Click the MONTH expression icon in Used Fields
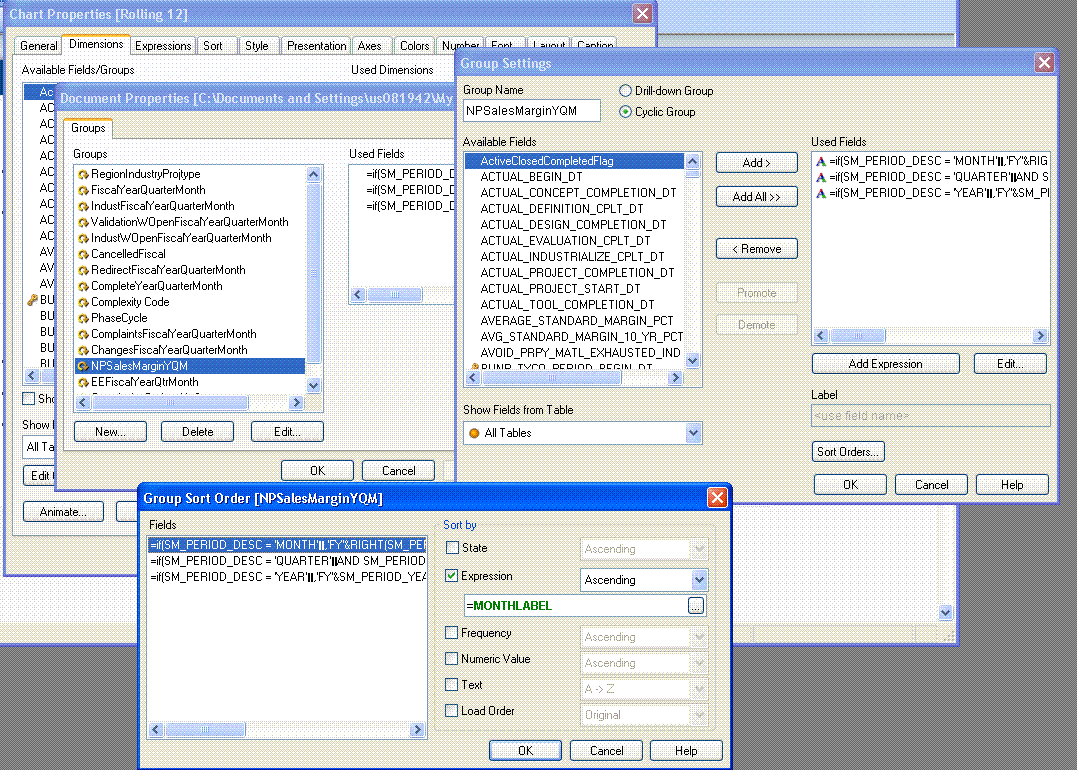 821,161
